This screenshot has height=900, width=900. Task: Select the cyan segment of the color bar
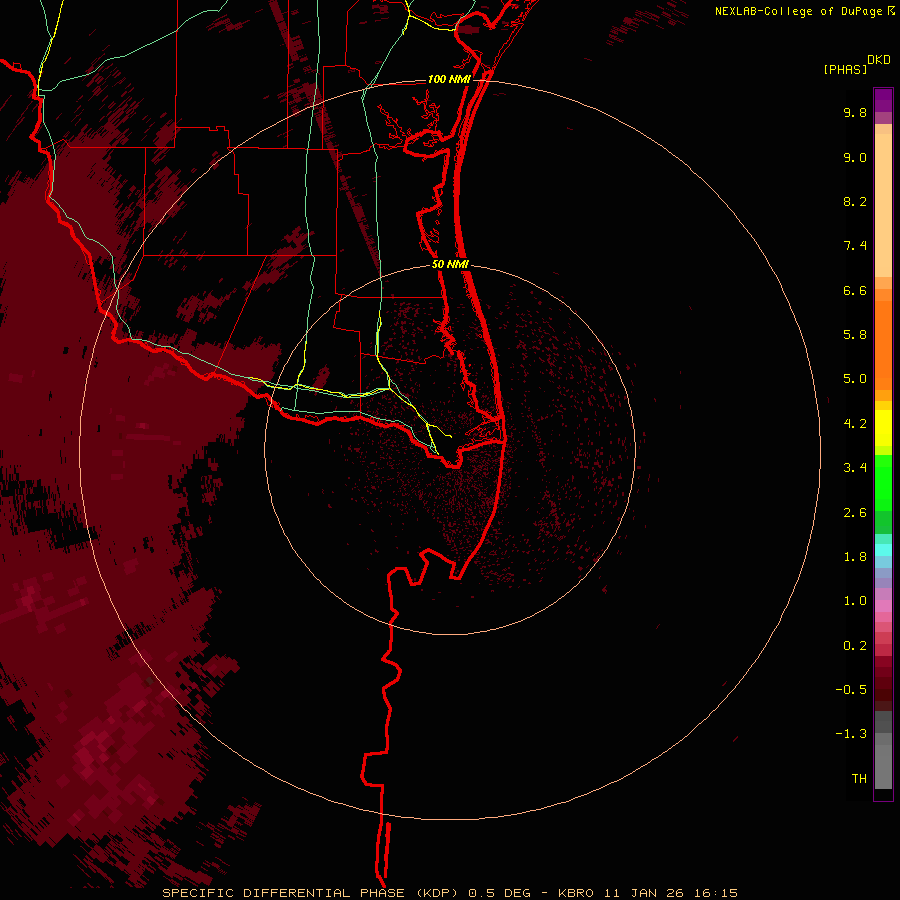coord(883,550)
